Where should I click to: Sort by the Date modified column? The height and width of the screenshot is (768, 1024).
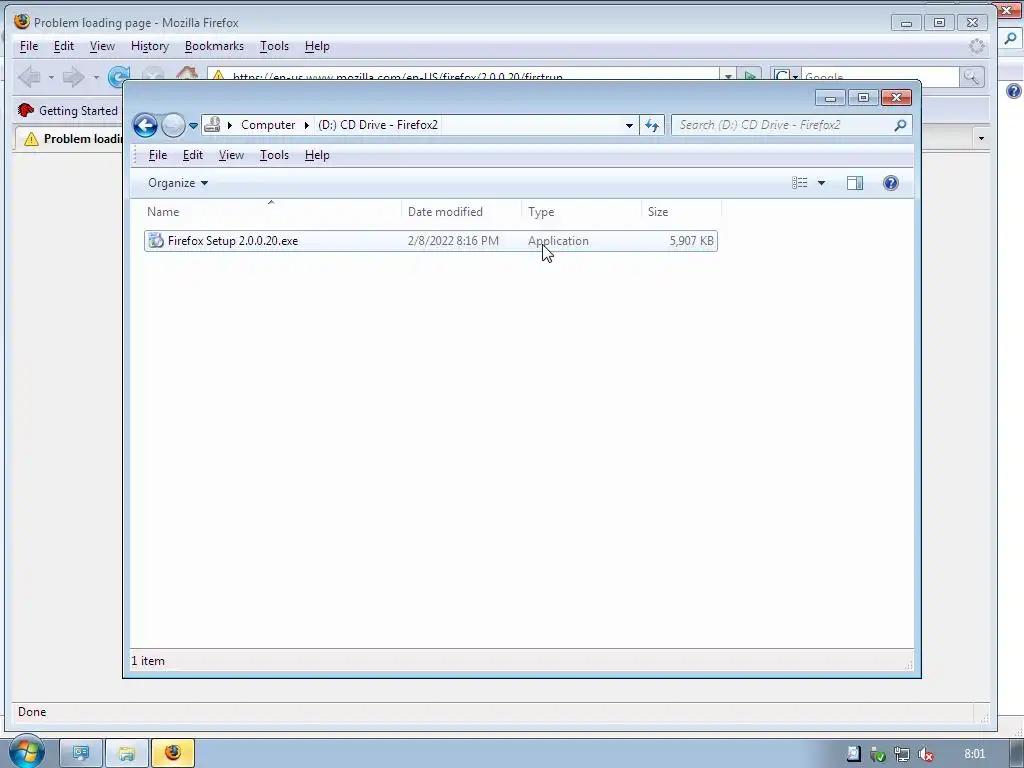pyautogui.click(x=461, y=212)
